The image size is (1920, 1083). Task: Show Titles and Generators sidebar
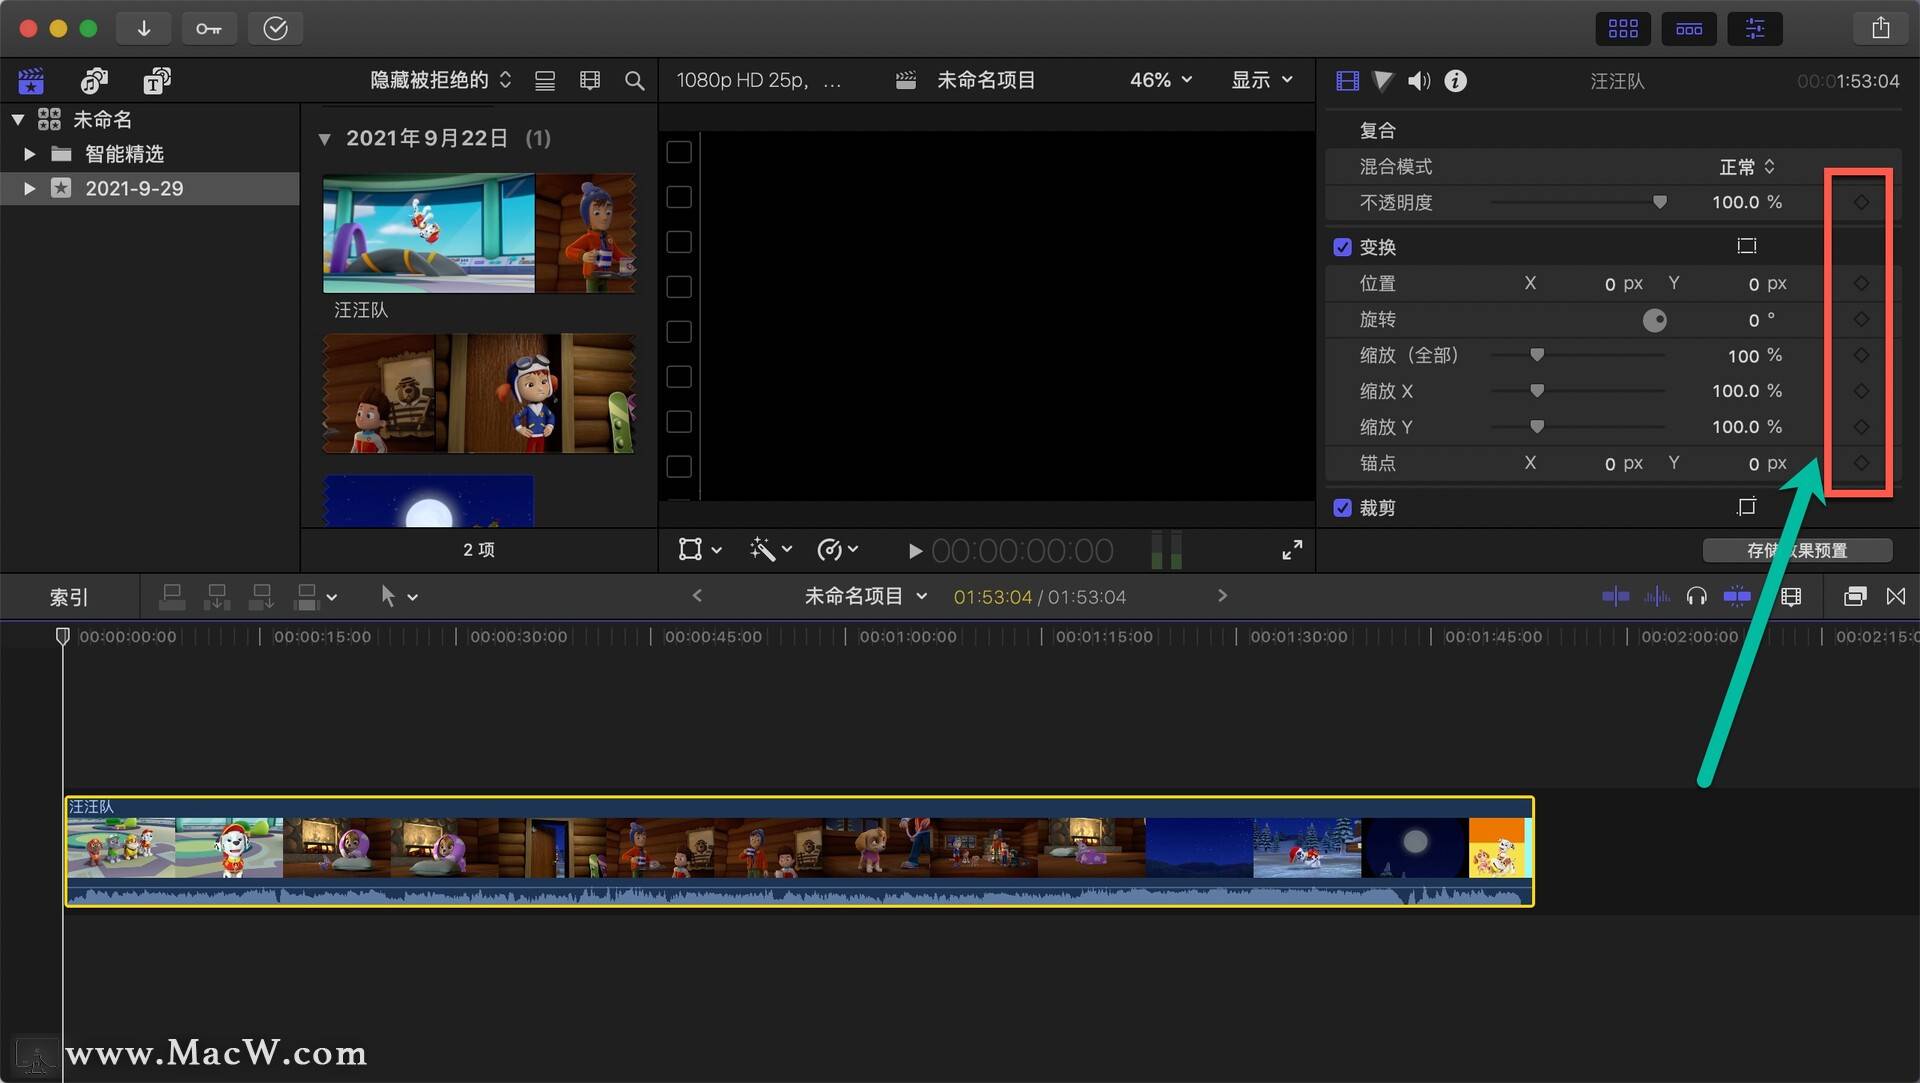click(157, 80)
